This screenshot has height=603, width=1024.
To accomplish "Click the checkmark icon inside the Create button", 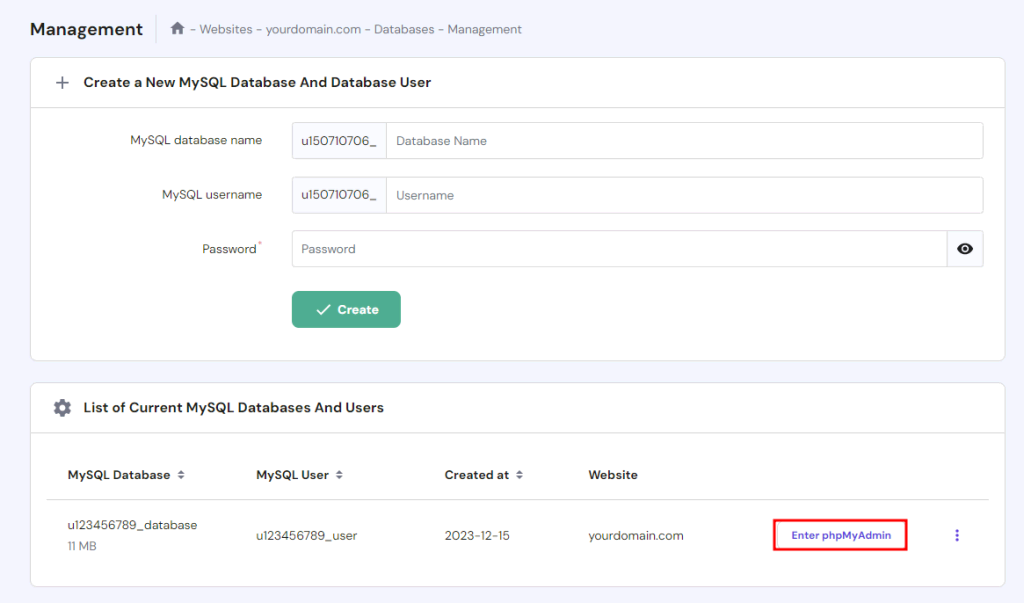I will [325, 309].
